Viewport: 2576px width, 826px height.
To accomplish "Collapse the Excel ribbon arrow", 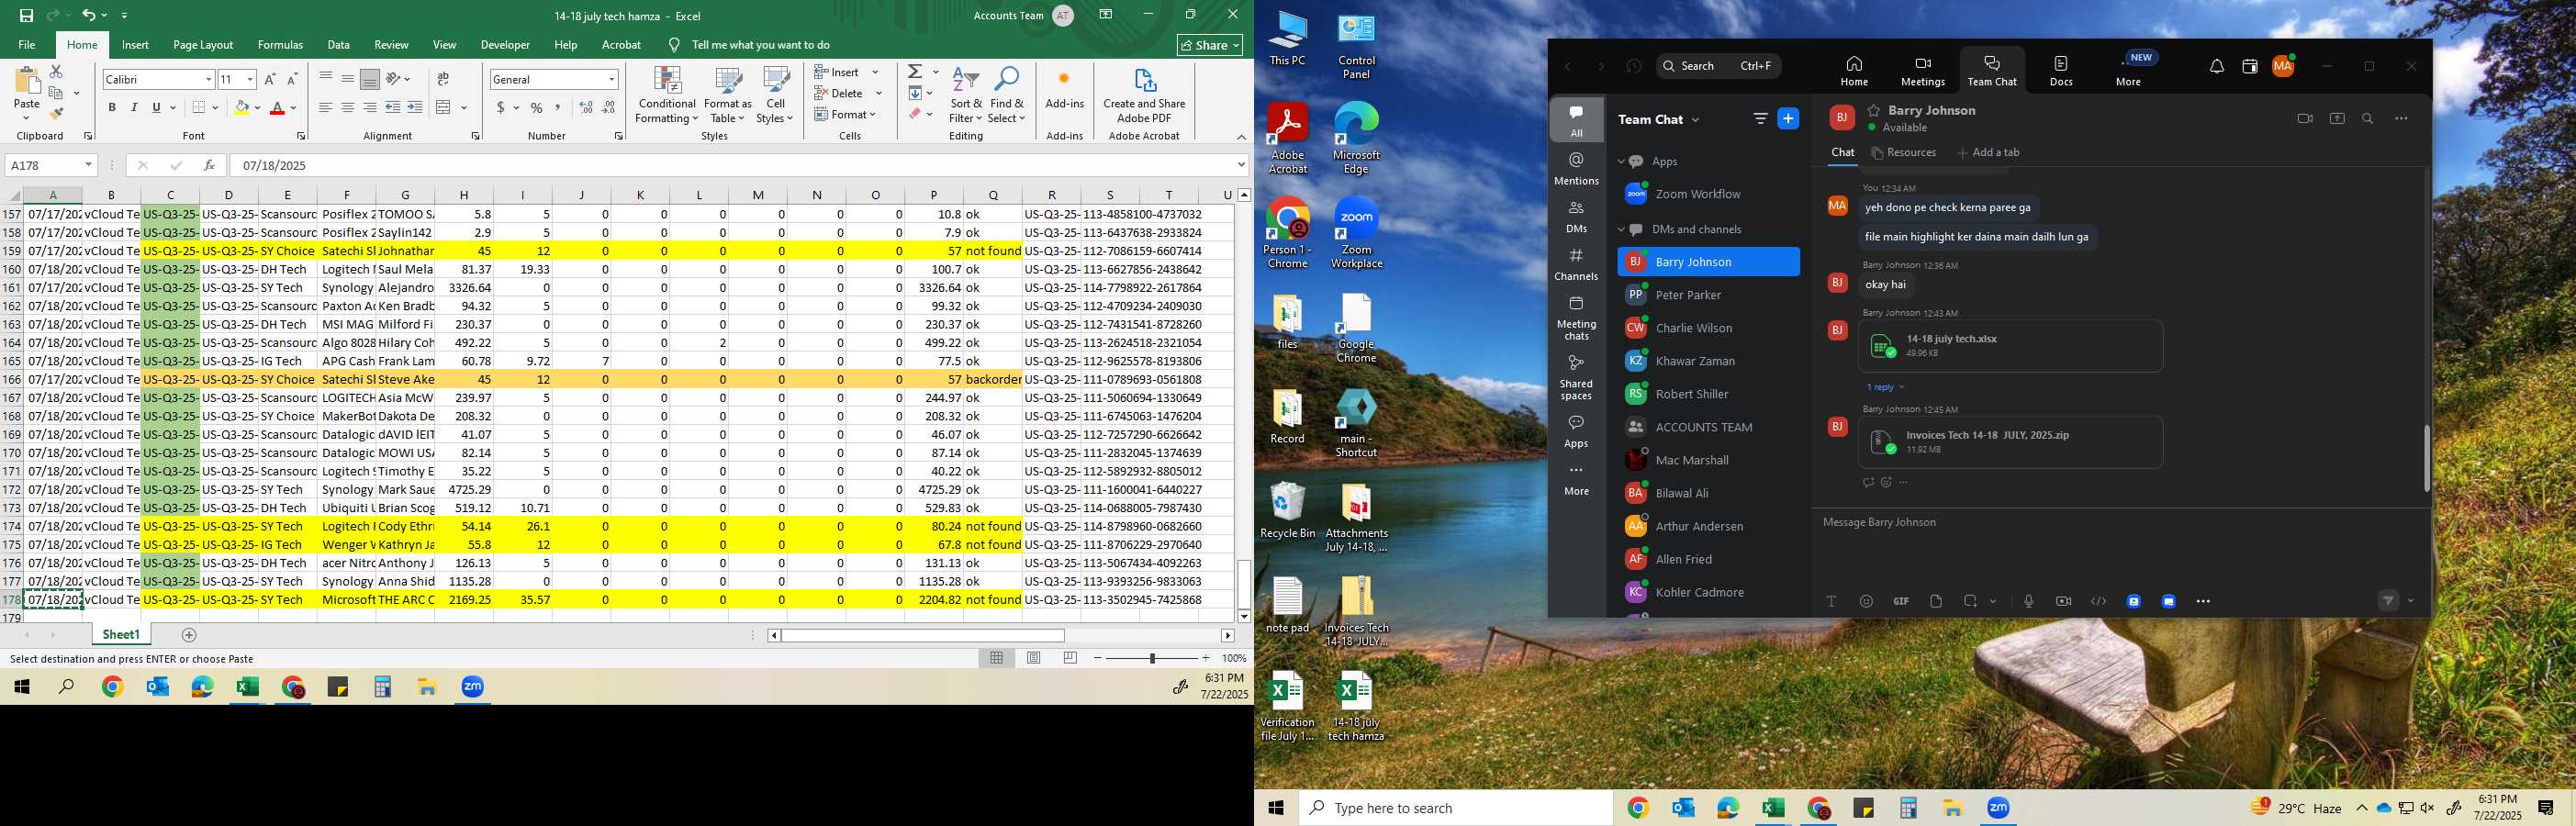I will coord(1241,136).
